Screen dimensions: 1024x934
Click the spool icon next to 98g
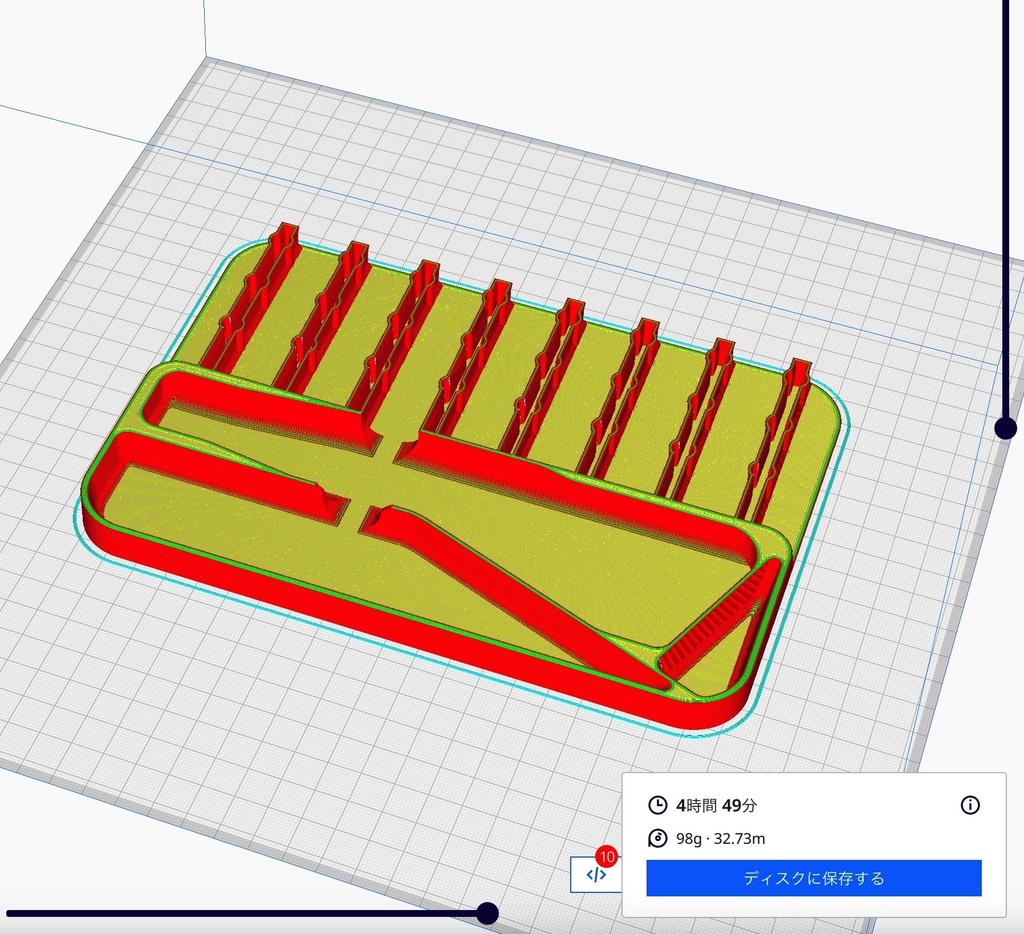pos(659,840)
